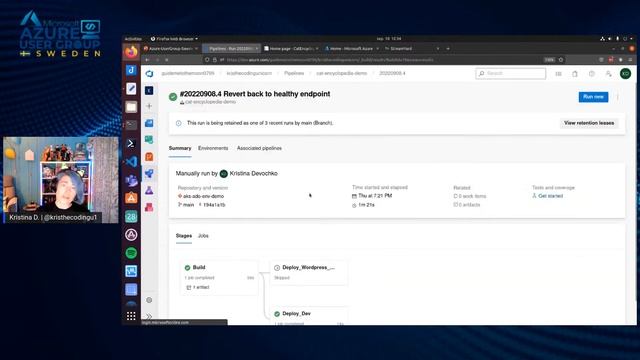Open the Deploy_Wordpress skipped stage
Image resolution: width=640 pixels, height=360 pixels.
(x=309, y=272)
